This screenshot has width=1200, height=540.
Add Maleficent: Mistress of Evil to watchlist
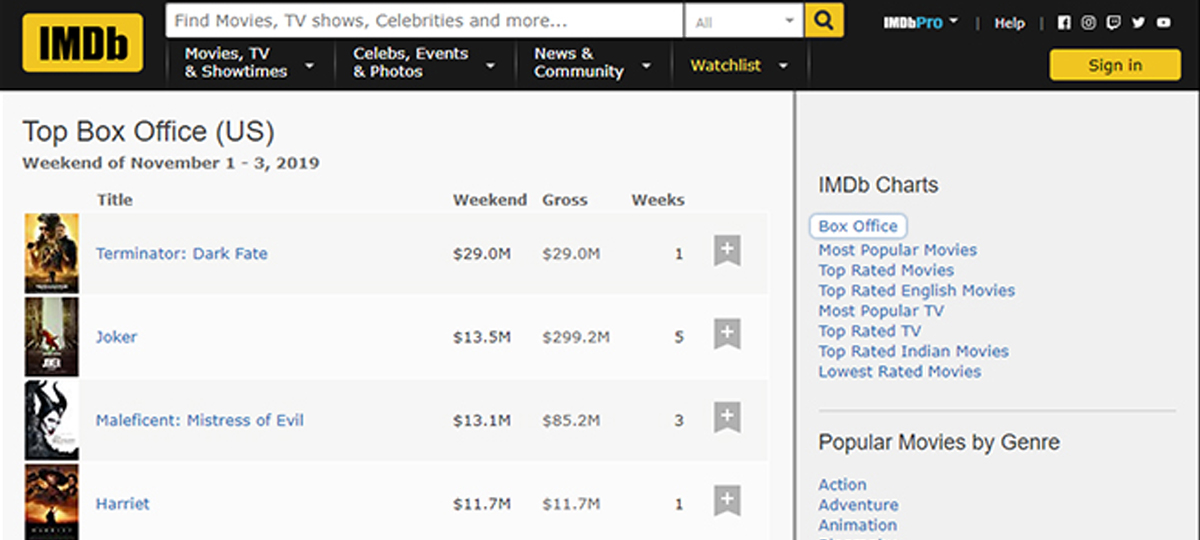click(x=727, y=418)
